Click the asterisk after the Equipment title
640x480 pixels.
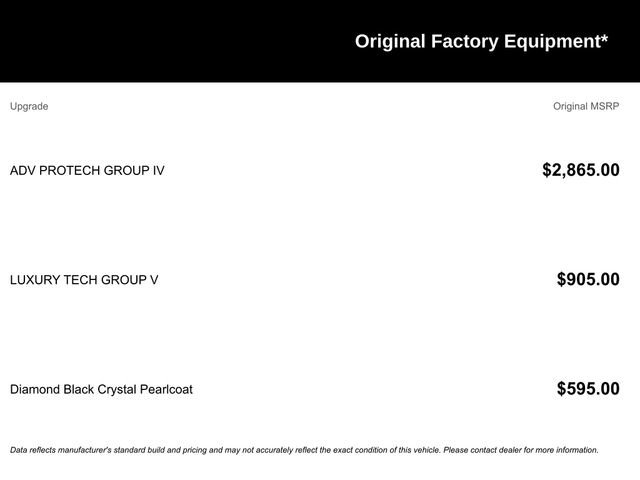pyautogui.click(x=604, y=40)
